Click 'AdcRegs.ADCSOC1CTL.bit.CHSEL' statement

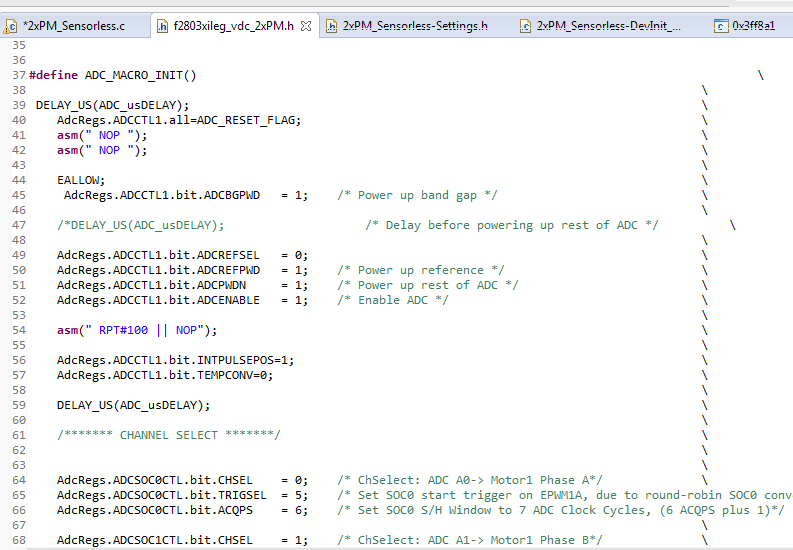182,540
